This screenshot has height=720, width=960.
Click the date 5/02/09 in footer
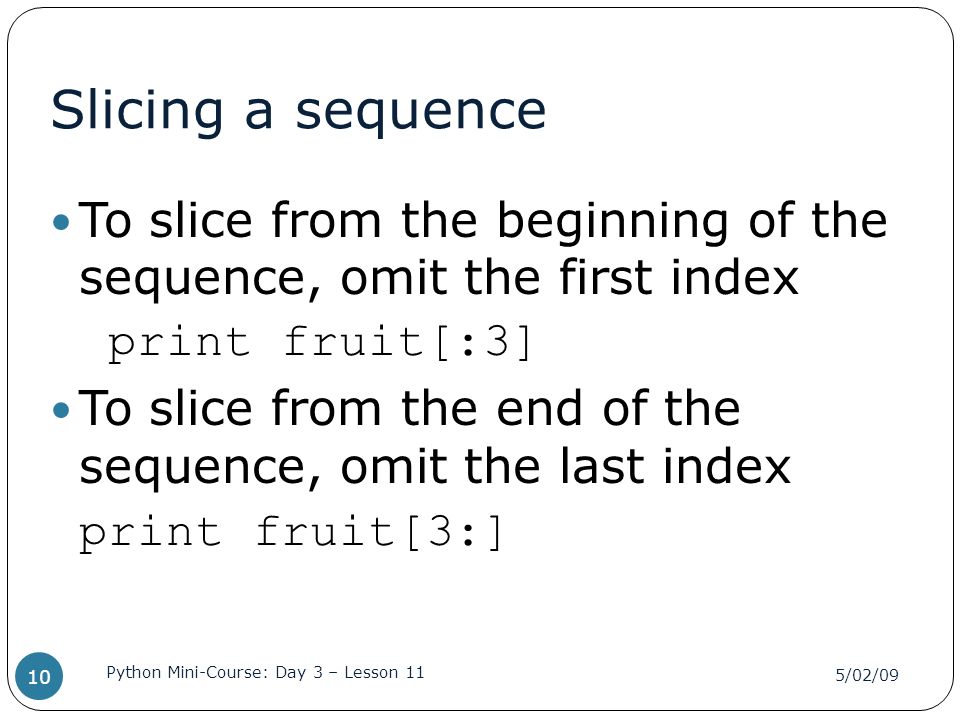[x=867, y=675]
